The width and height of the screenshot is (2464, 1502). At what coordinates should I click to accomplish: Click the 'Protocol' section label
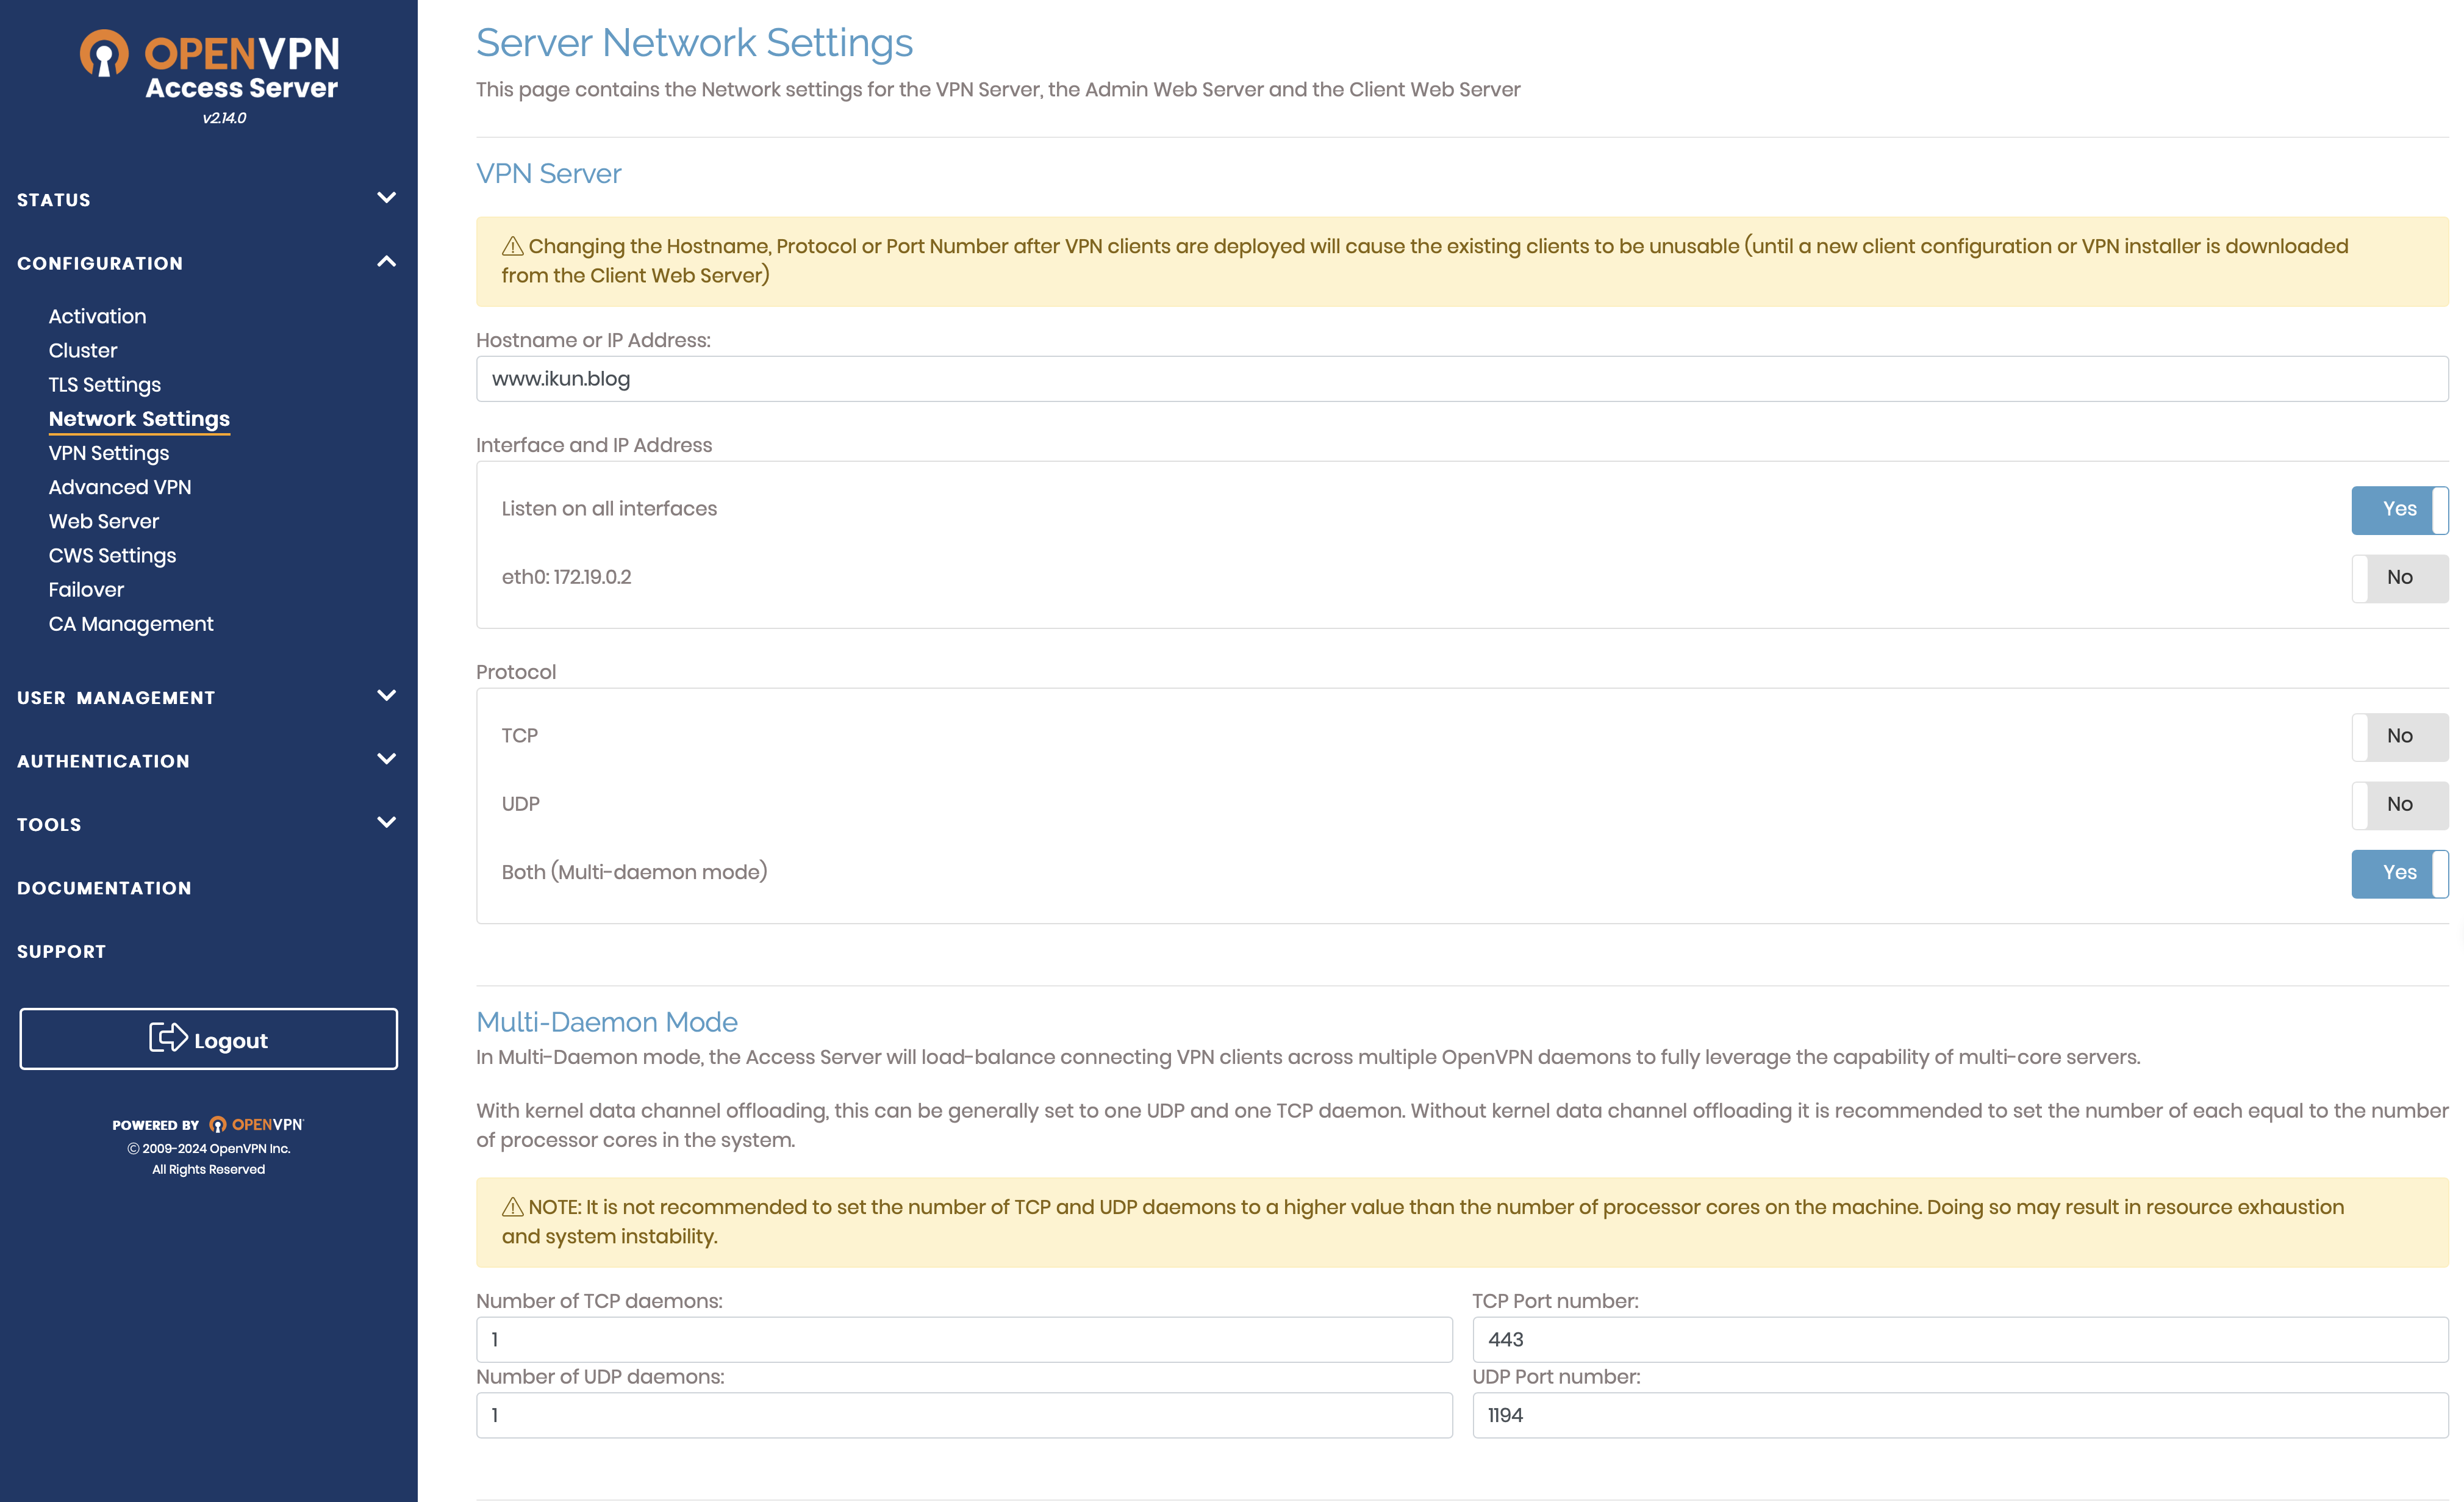[x=516, y=672]
